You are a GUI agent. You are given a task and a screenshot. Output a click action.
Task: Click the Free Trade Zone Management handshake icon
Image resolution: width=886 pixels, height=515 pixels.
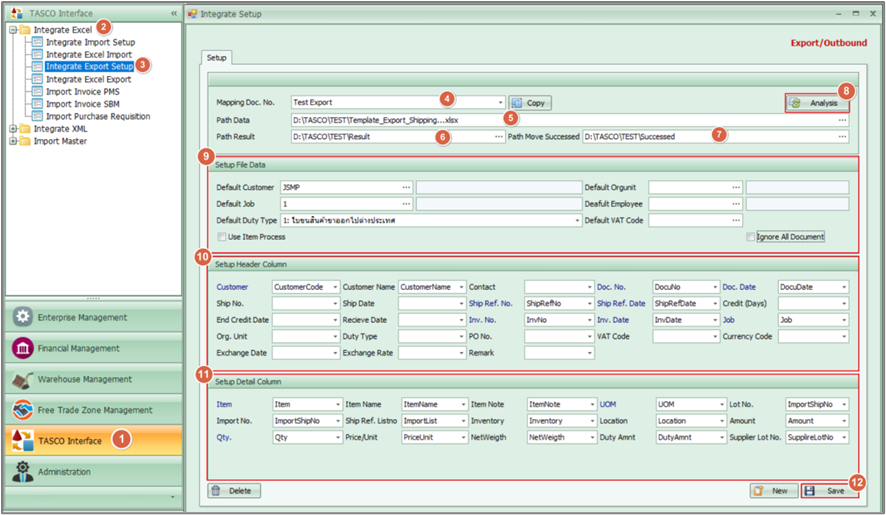[22, 410]
